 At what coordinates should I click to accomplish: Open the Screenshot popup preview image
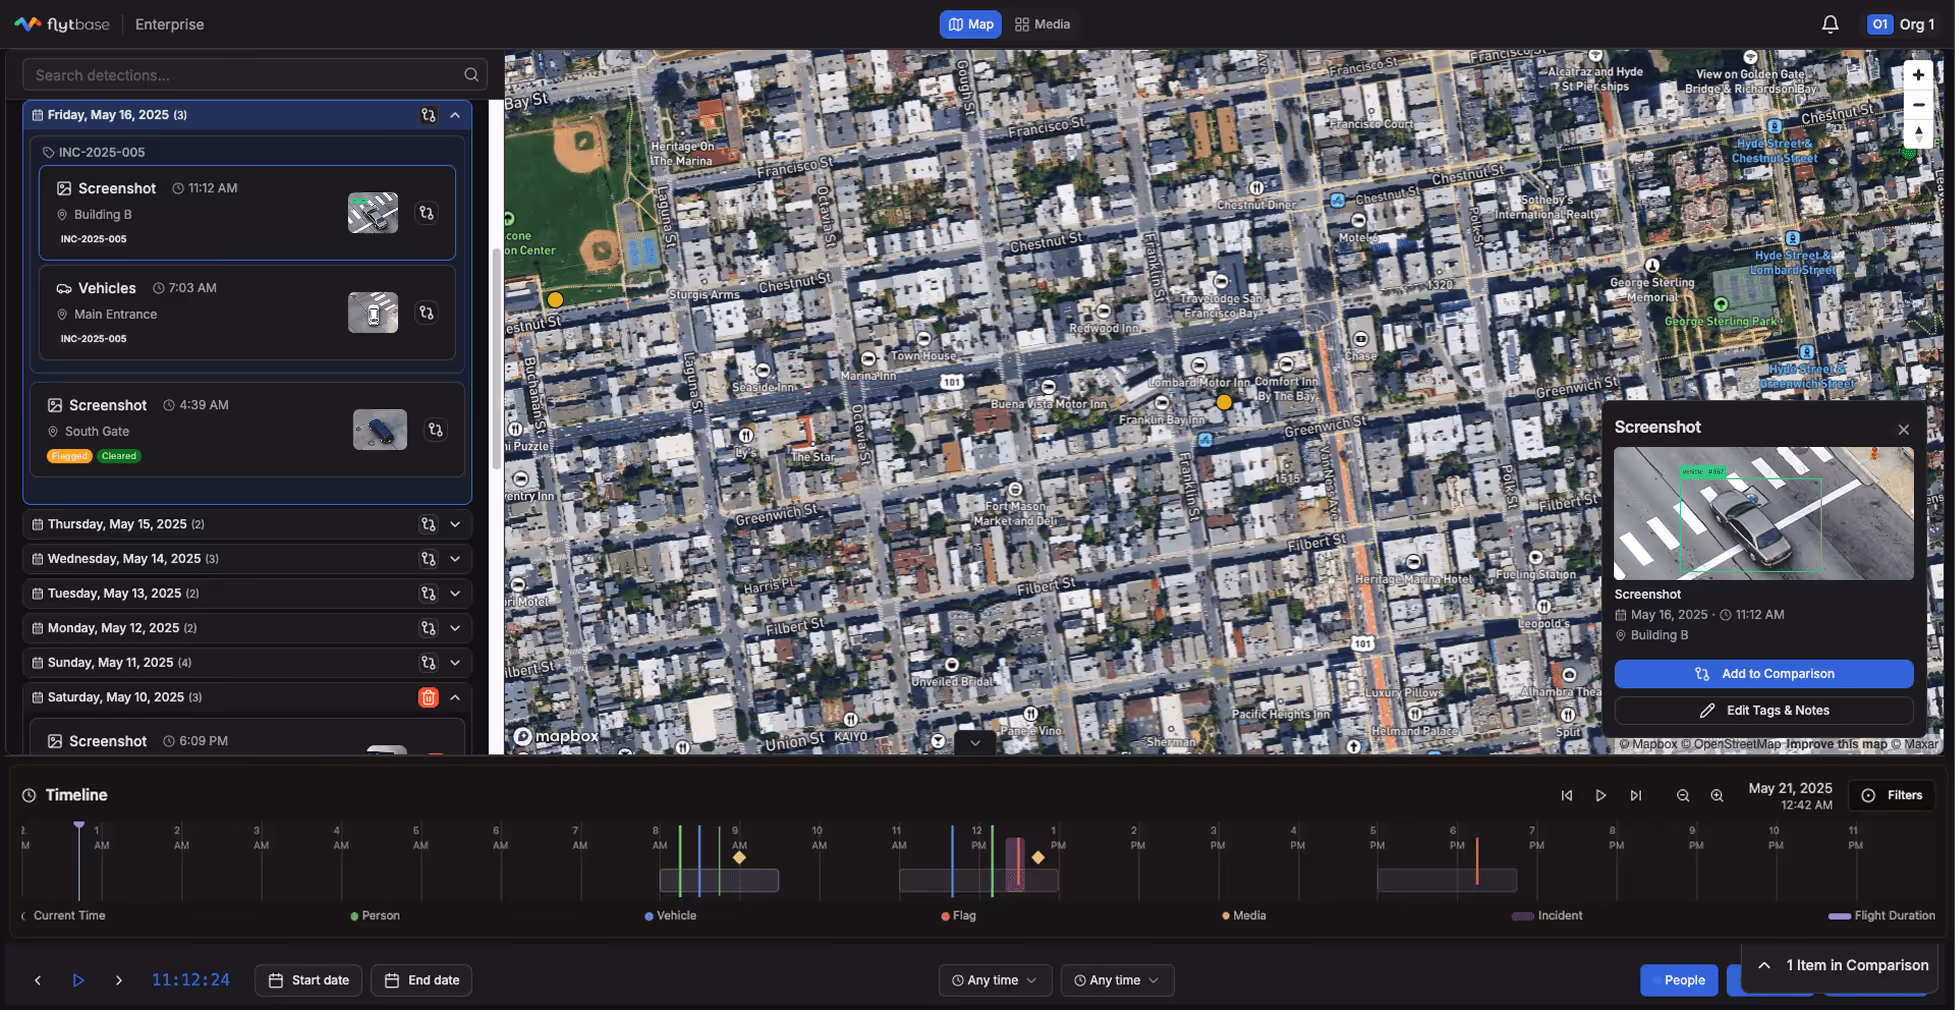click(1763, 513)
